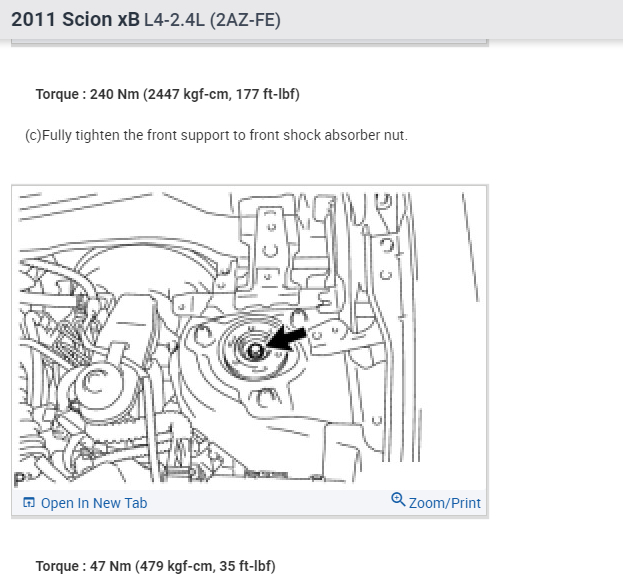Click the image footer bar beneath diagram
Viewport: 623px width, 585px height.
[x=249, y=503]
